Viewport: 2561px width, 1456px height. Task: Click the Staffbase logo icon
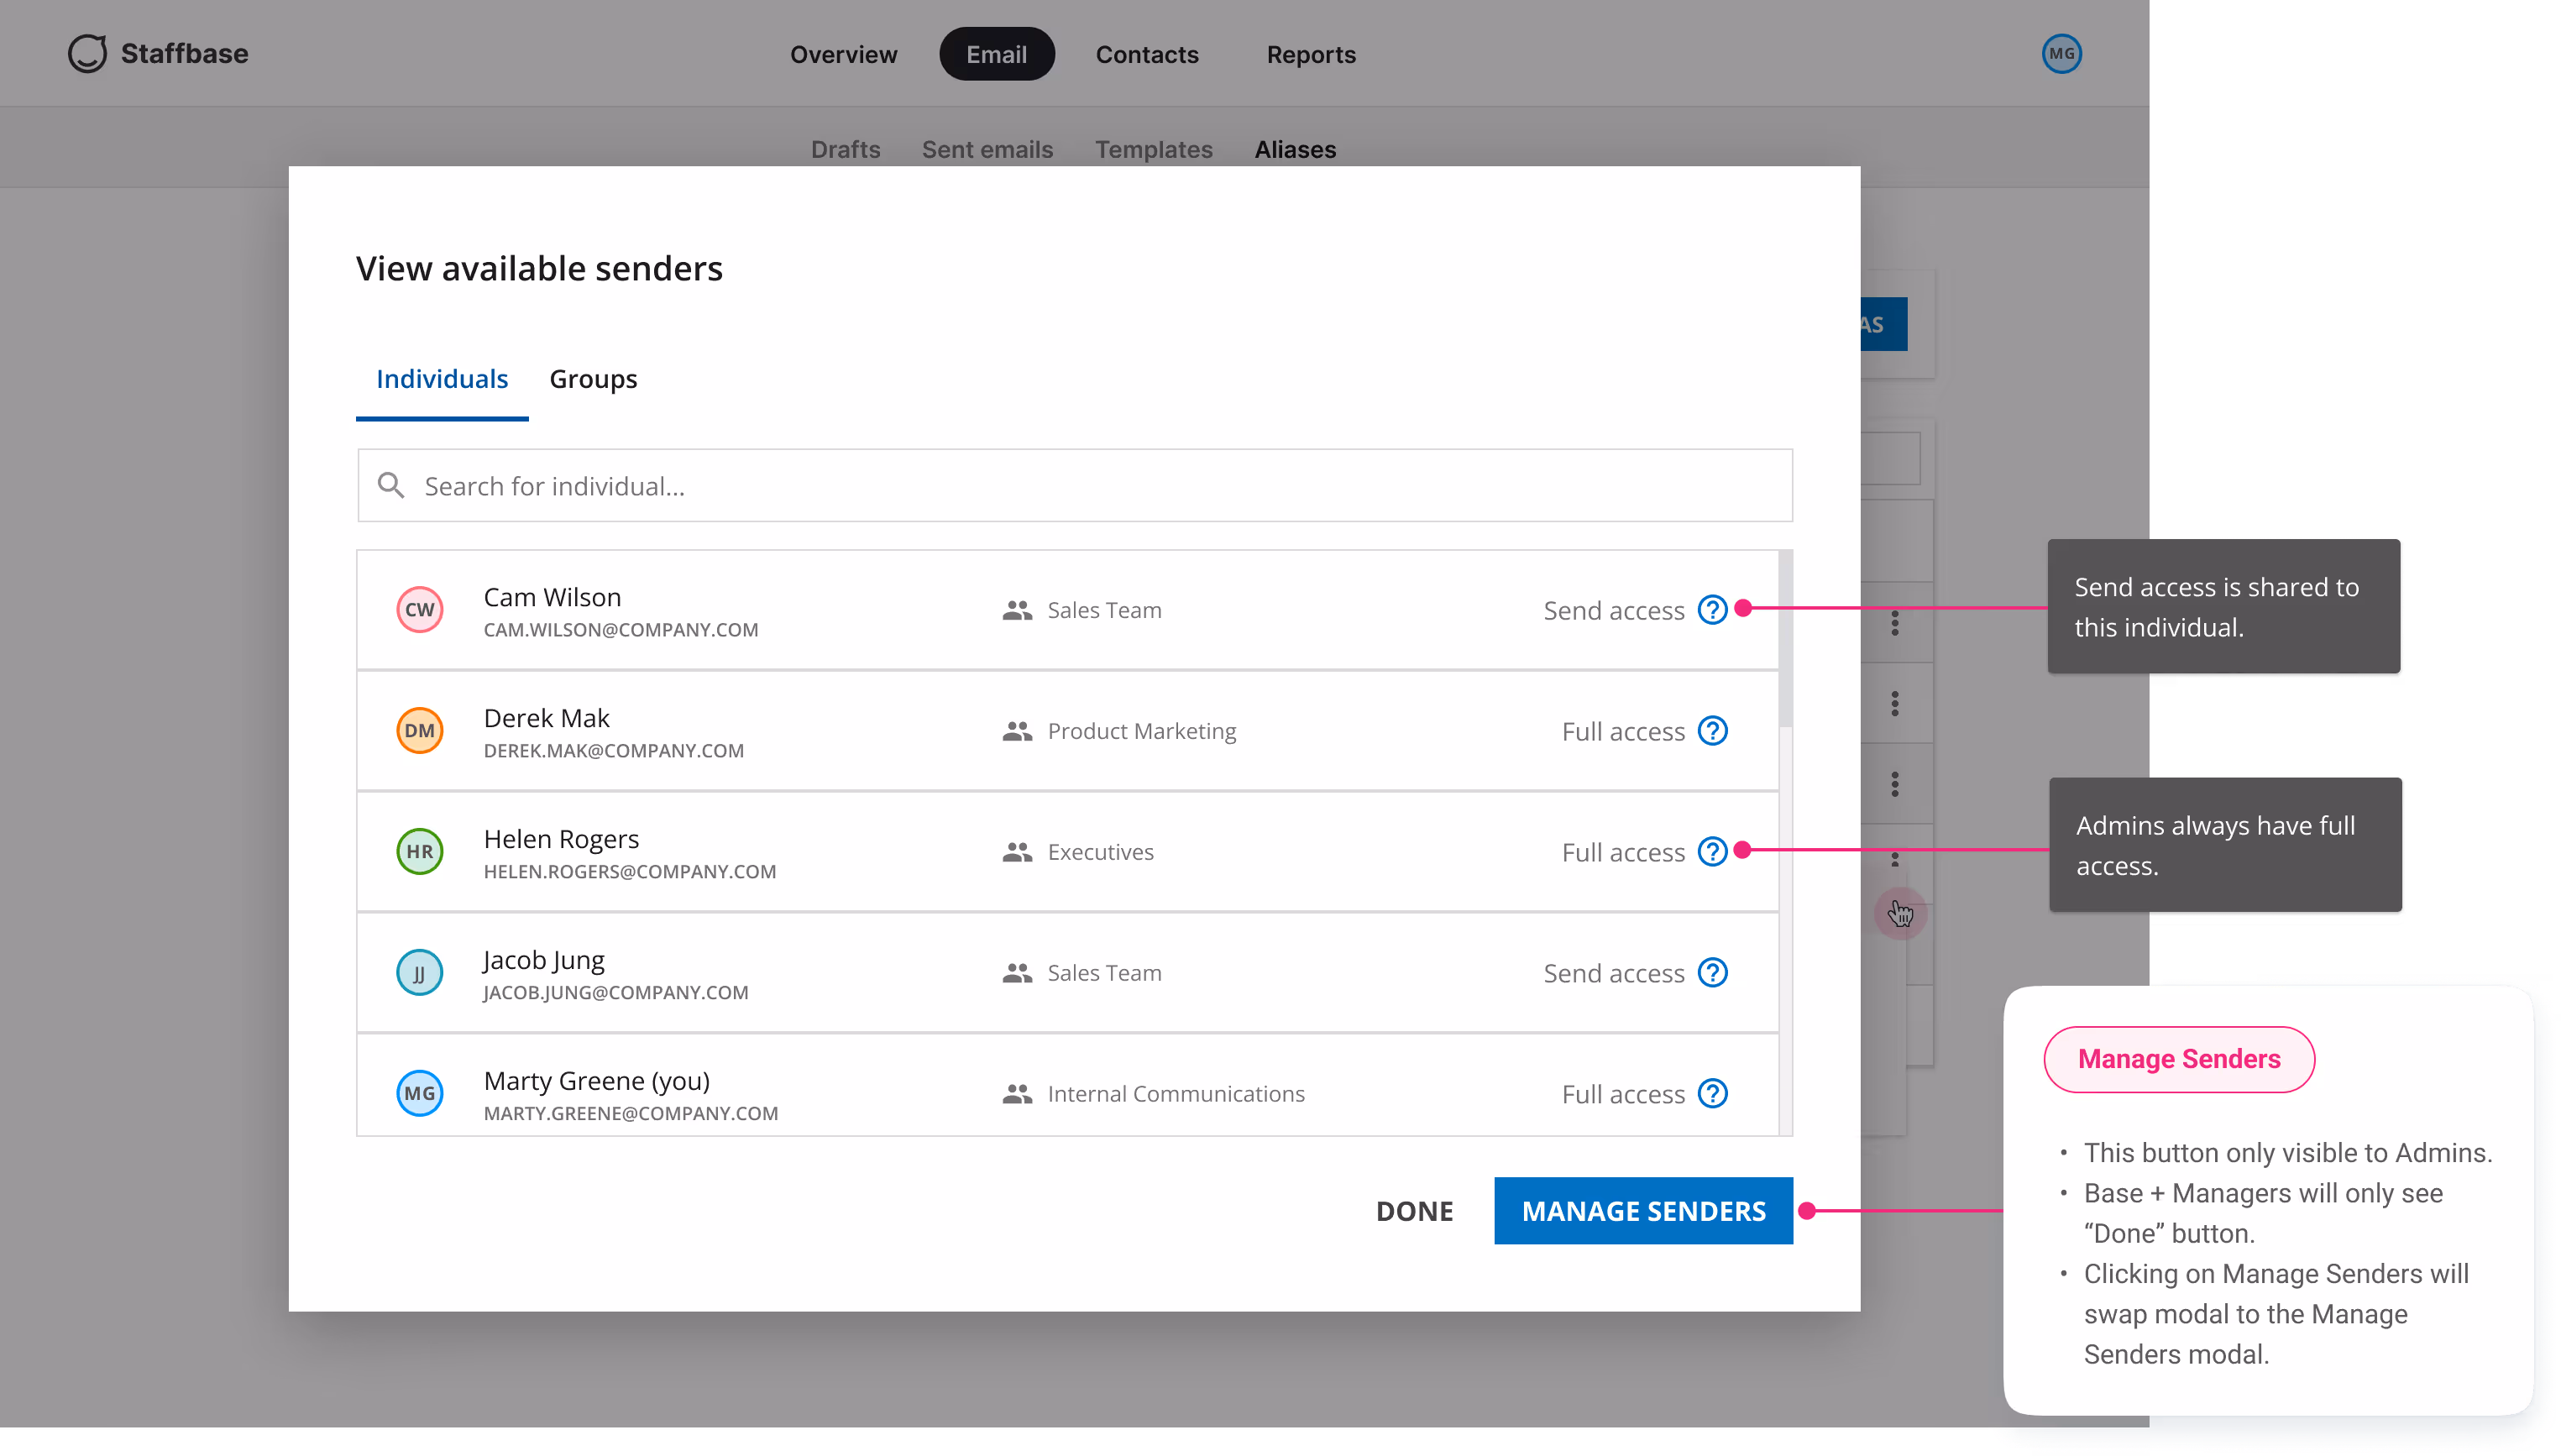[87, 54]
